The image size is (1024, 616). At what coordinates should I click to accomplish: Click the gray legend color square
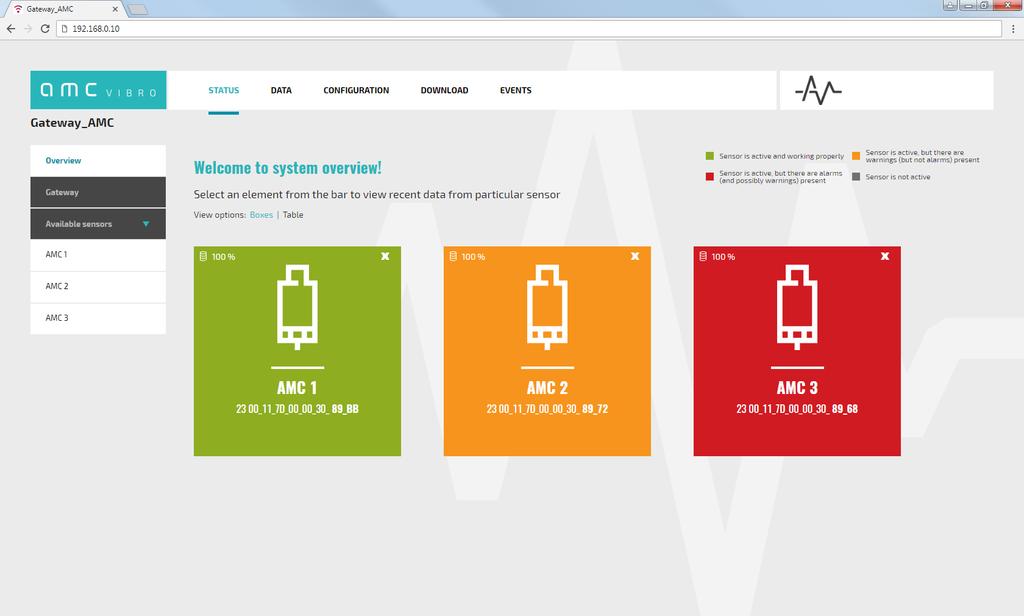(856, 177)
